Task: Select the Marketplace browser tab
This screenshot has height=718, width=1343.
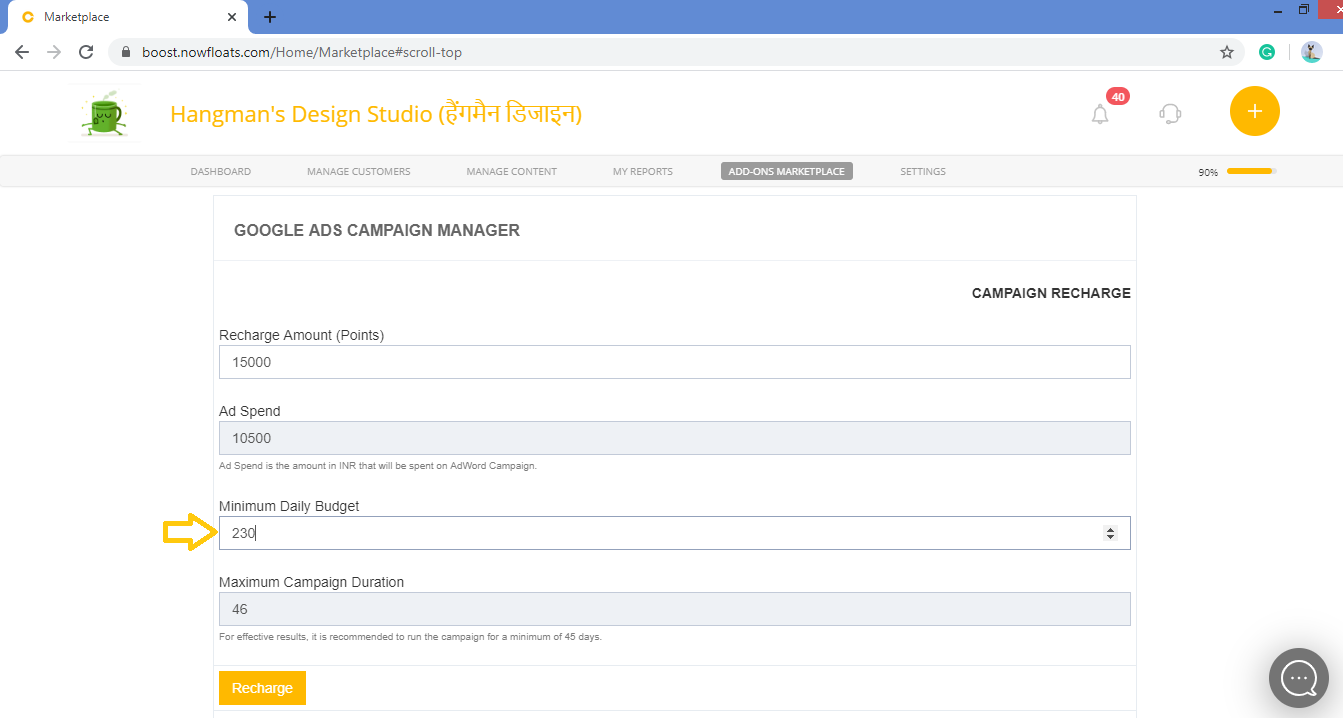Action: (x=128, y=17)
